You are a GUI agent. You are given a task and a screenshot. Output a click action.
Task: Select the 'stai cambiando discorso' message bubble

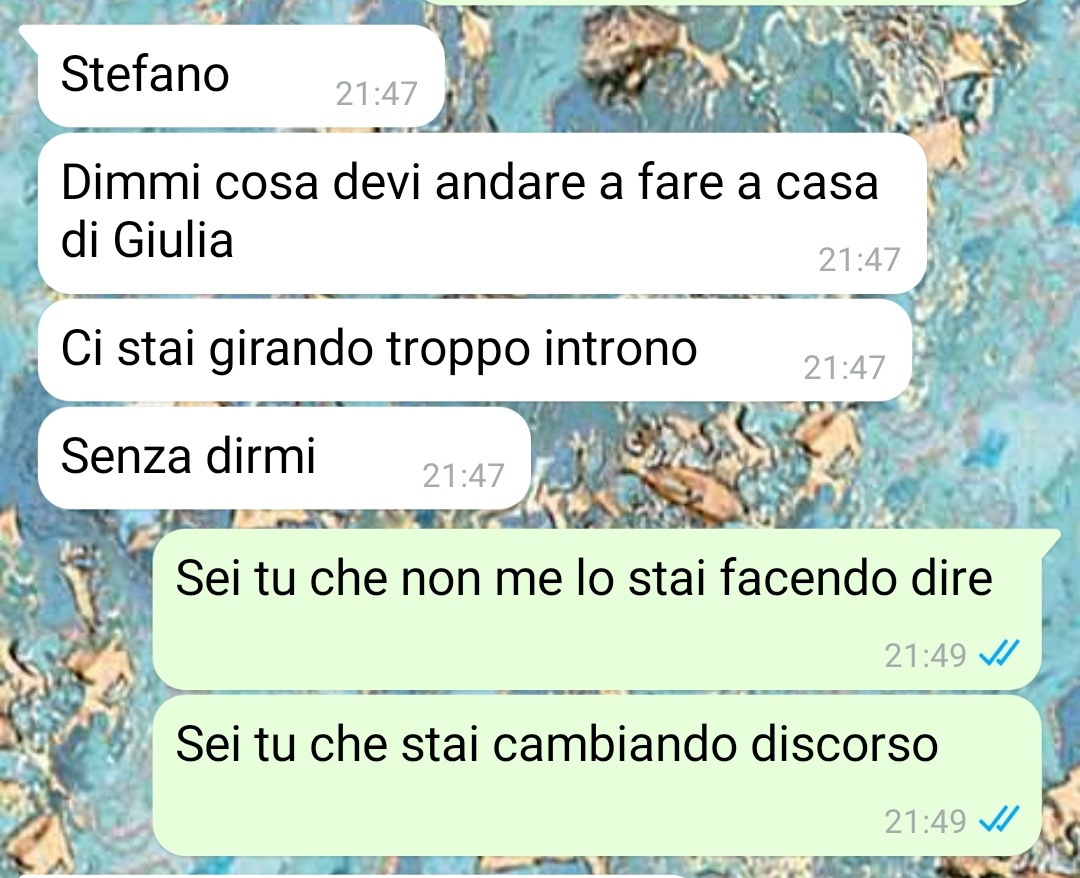pos(596,775)
